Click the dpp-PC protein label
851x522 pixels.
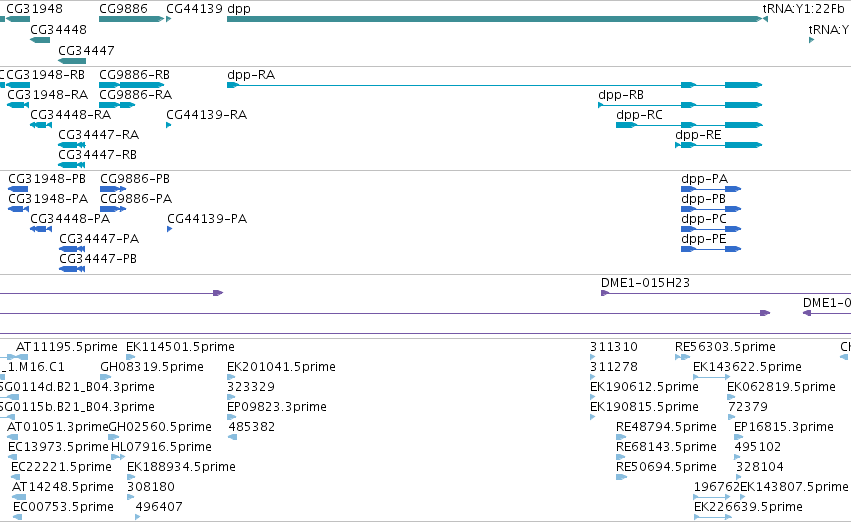pyautogui.click(x=704, y=219)
